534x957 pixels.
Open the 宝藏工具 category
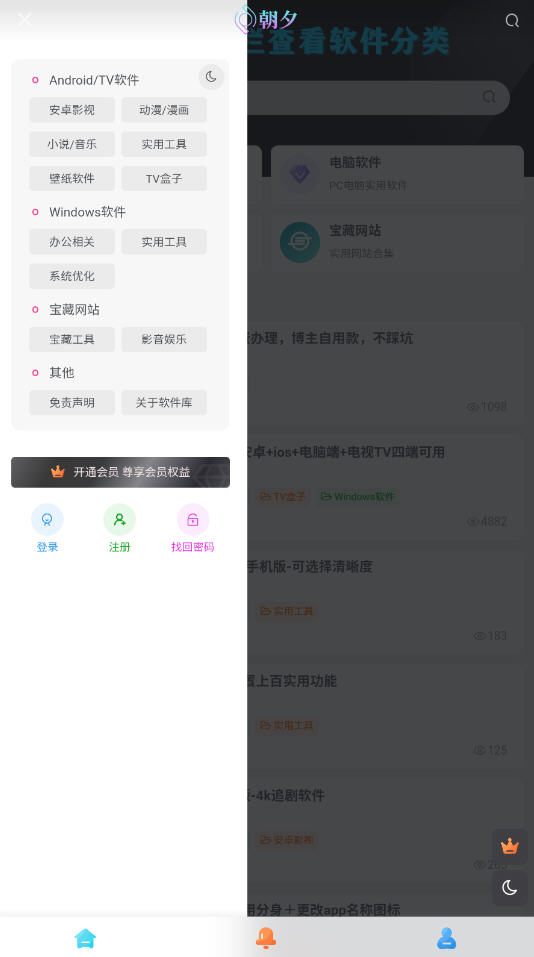[72, 339]
